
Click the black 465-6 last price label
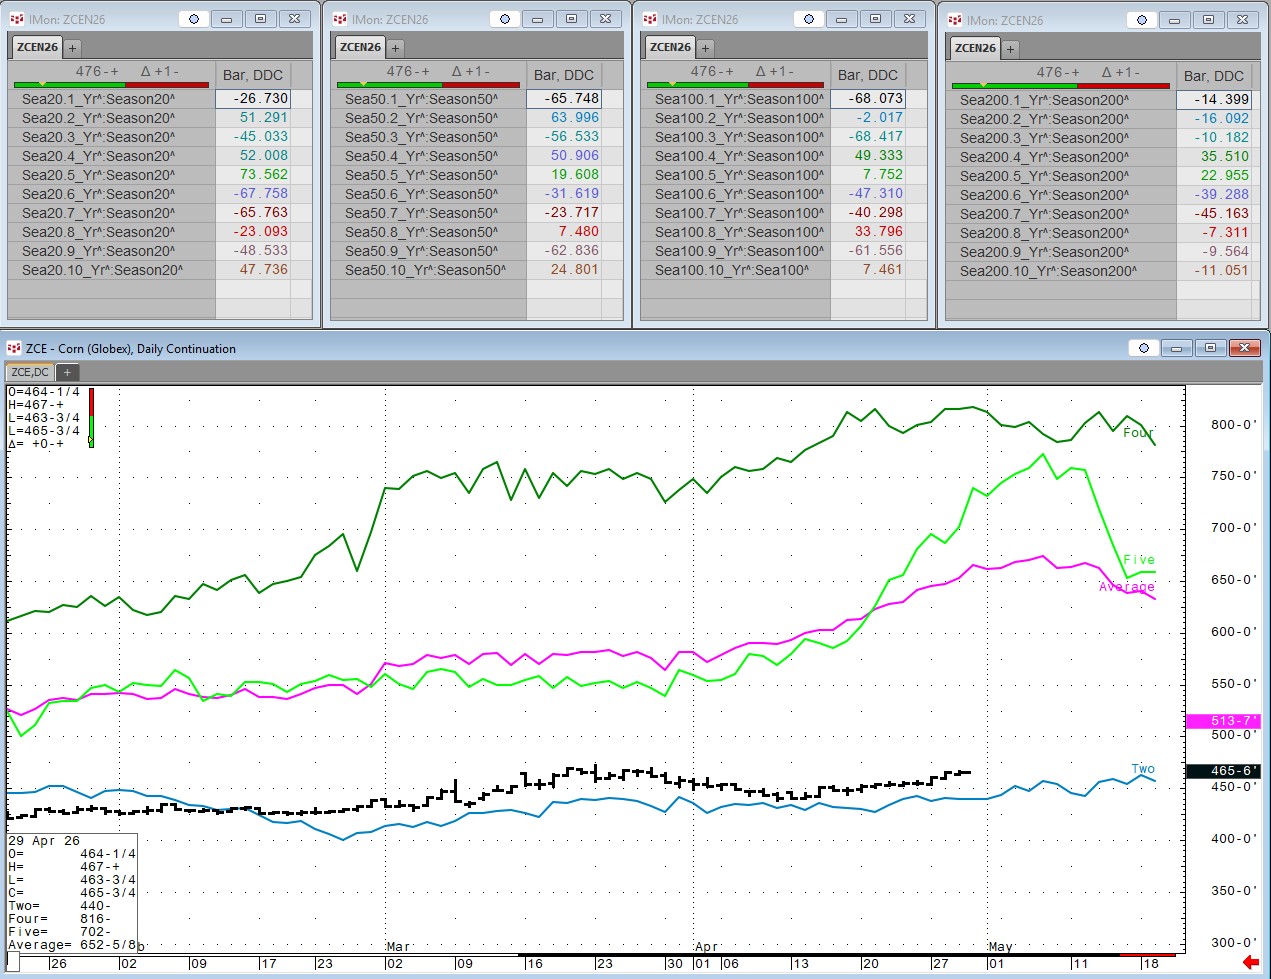pos(1222,771)
